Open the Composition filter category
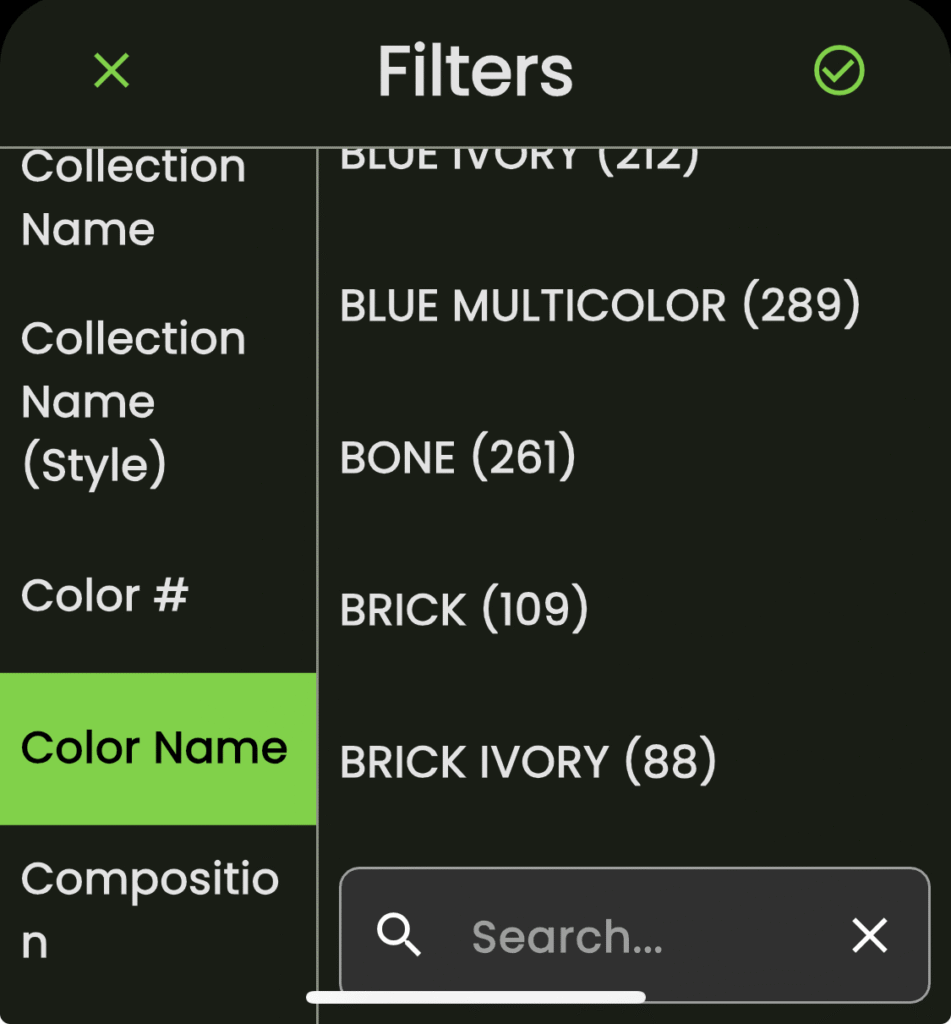The image size is (951, 1024). point(150,910)
